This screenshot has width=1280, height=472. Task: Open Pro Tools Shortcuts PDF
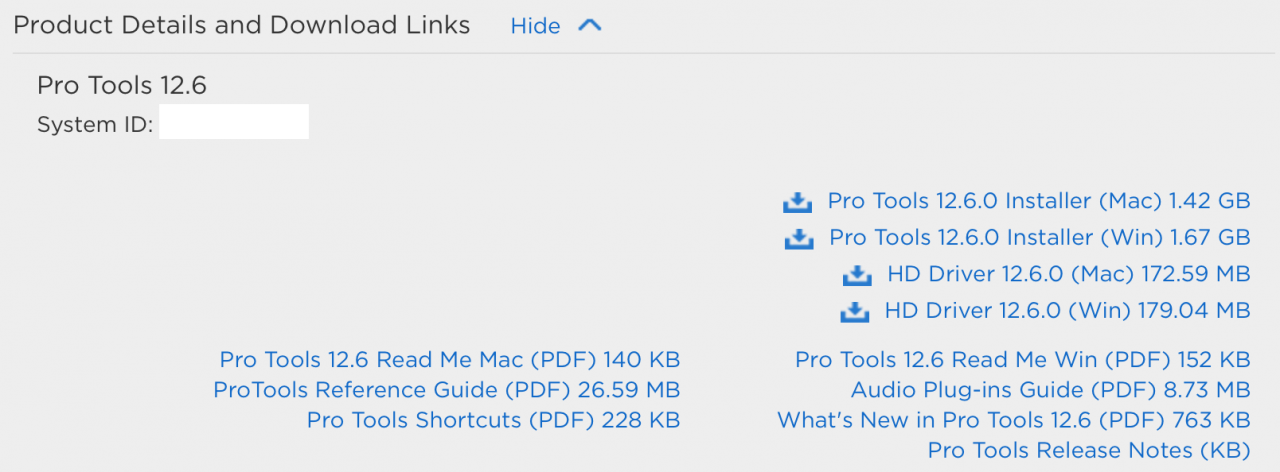click(494, 421)
